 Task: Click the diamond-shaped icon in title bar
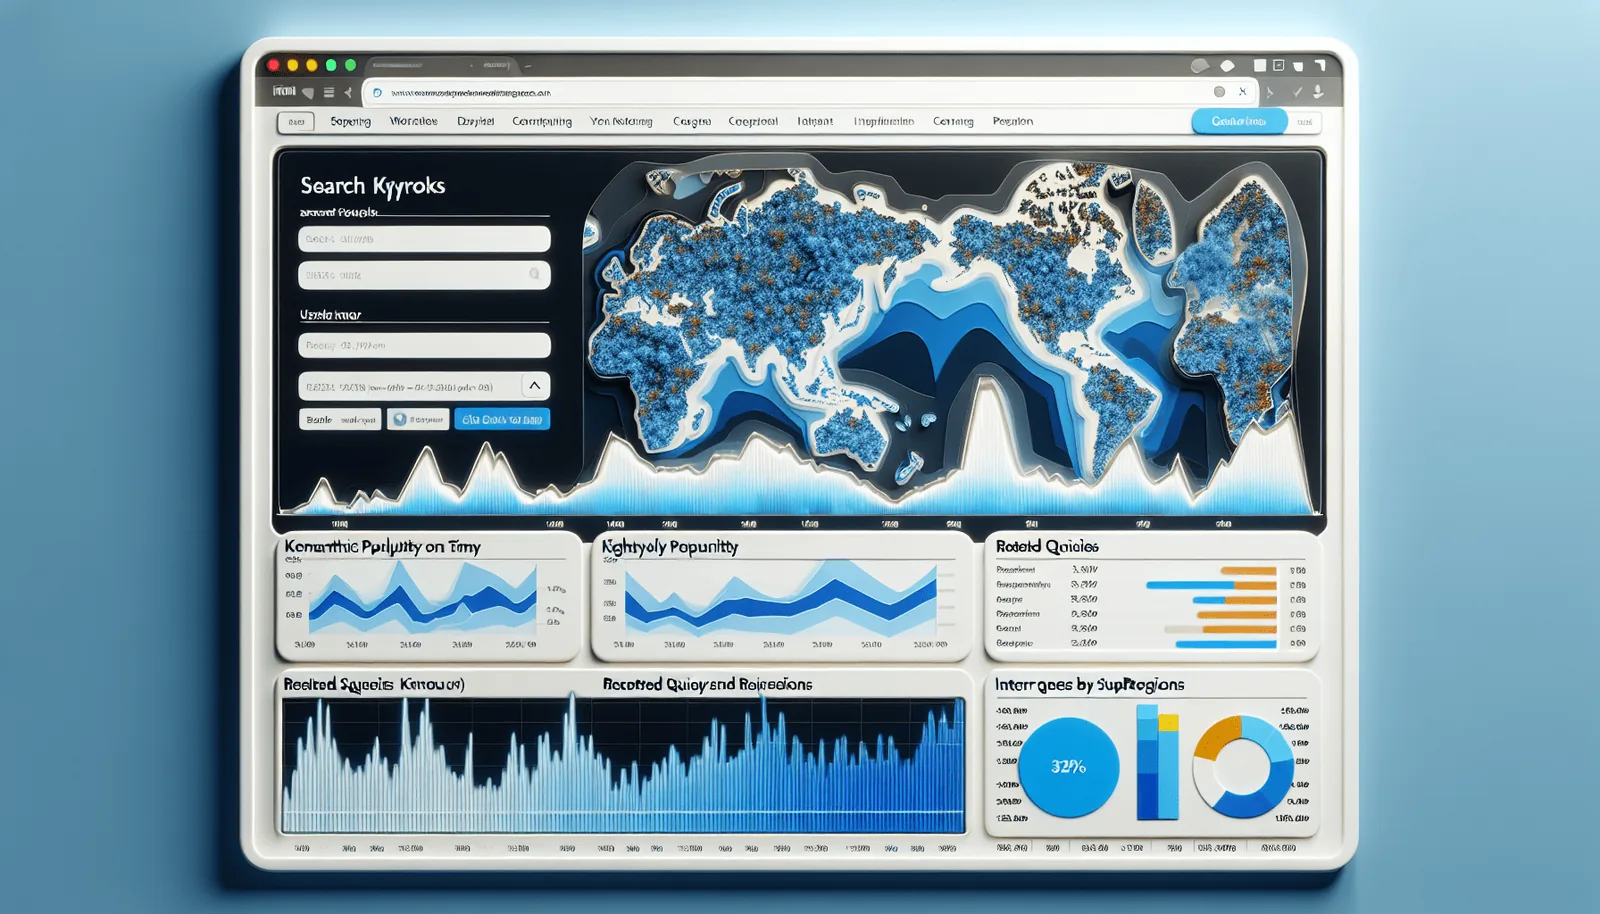[x=1227, y=66]
